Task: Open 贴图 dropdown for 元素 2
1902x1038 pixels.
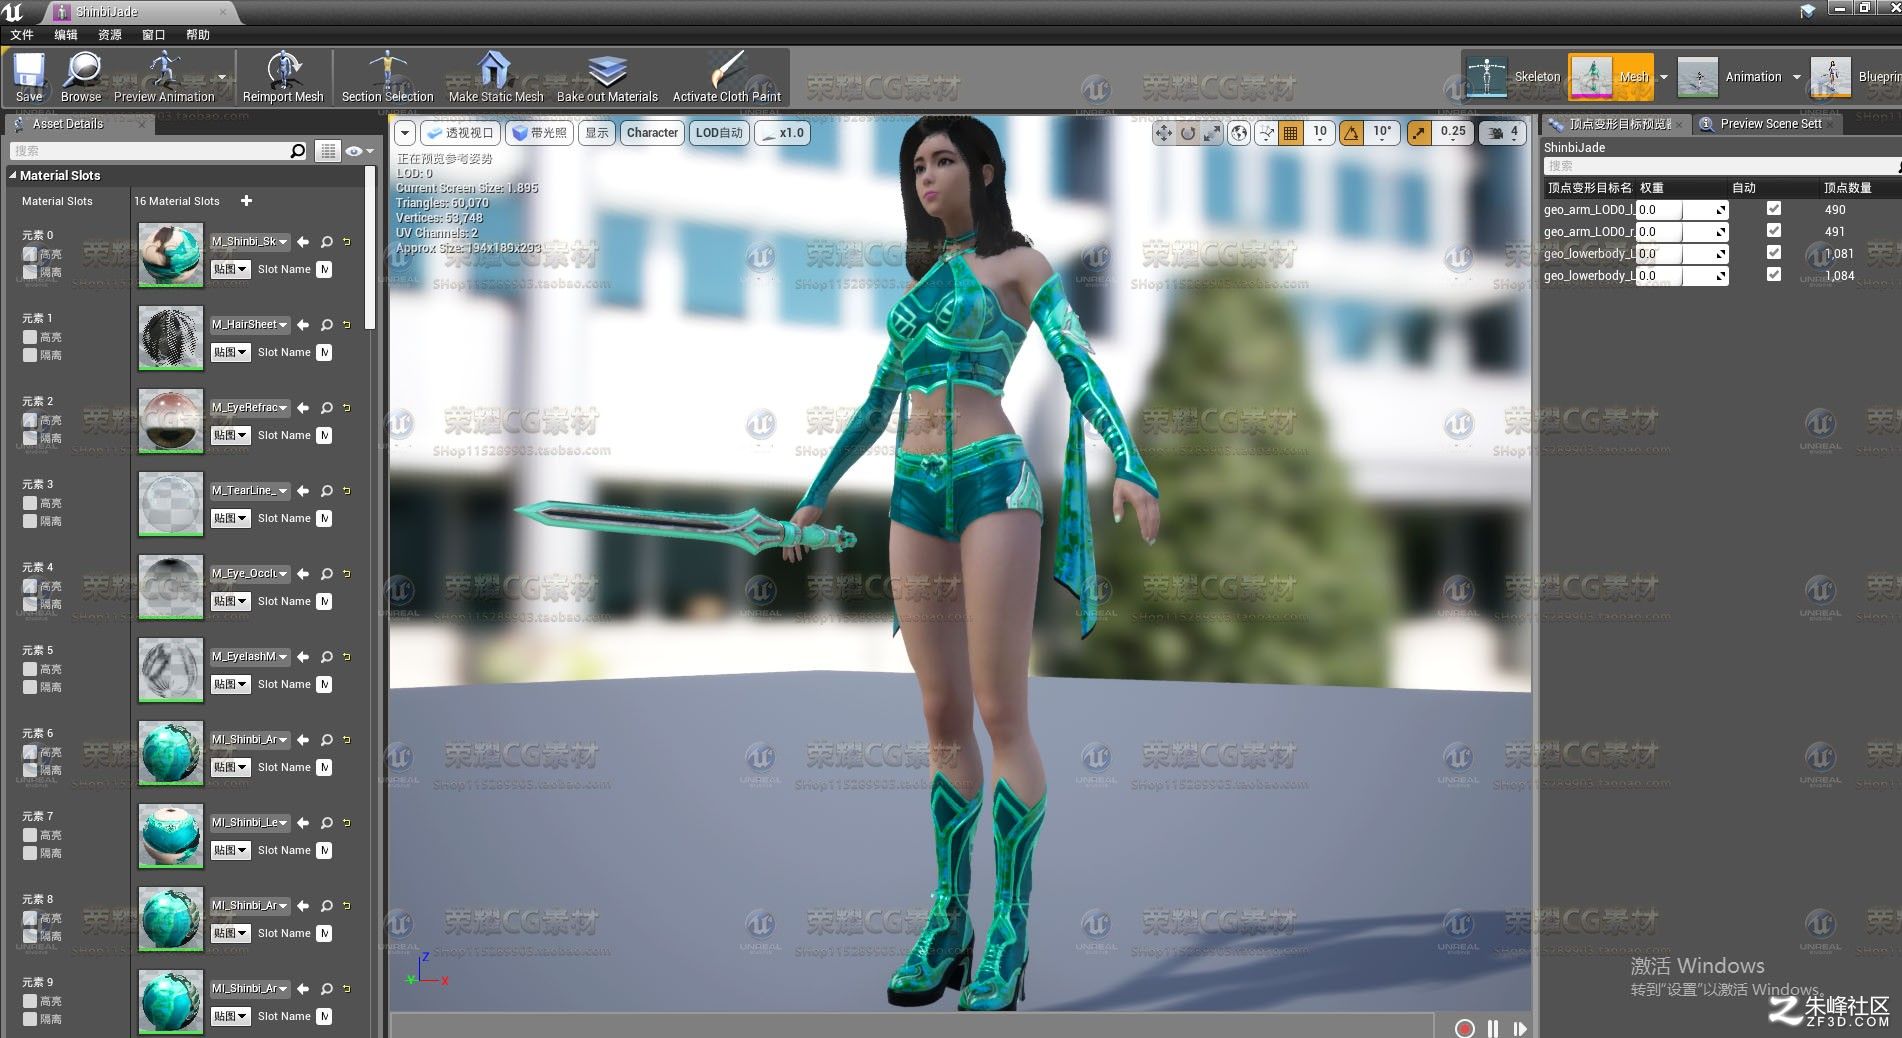Action: pyautogui.click(x=230, y=435)
